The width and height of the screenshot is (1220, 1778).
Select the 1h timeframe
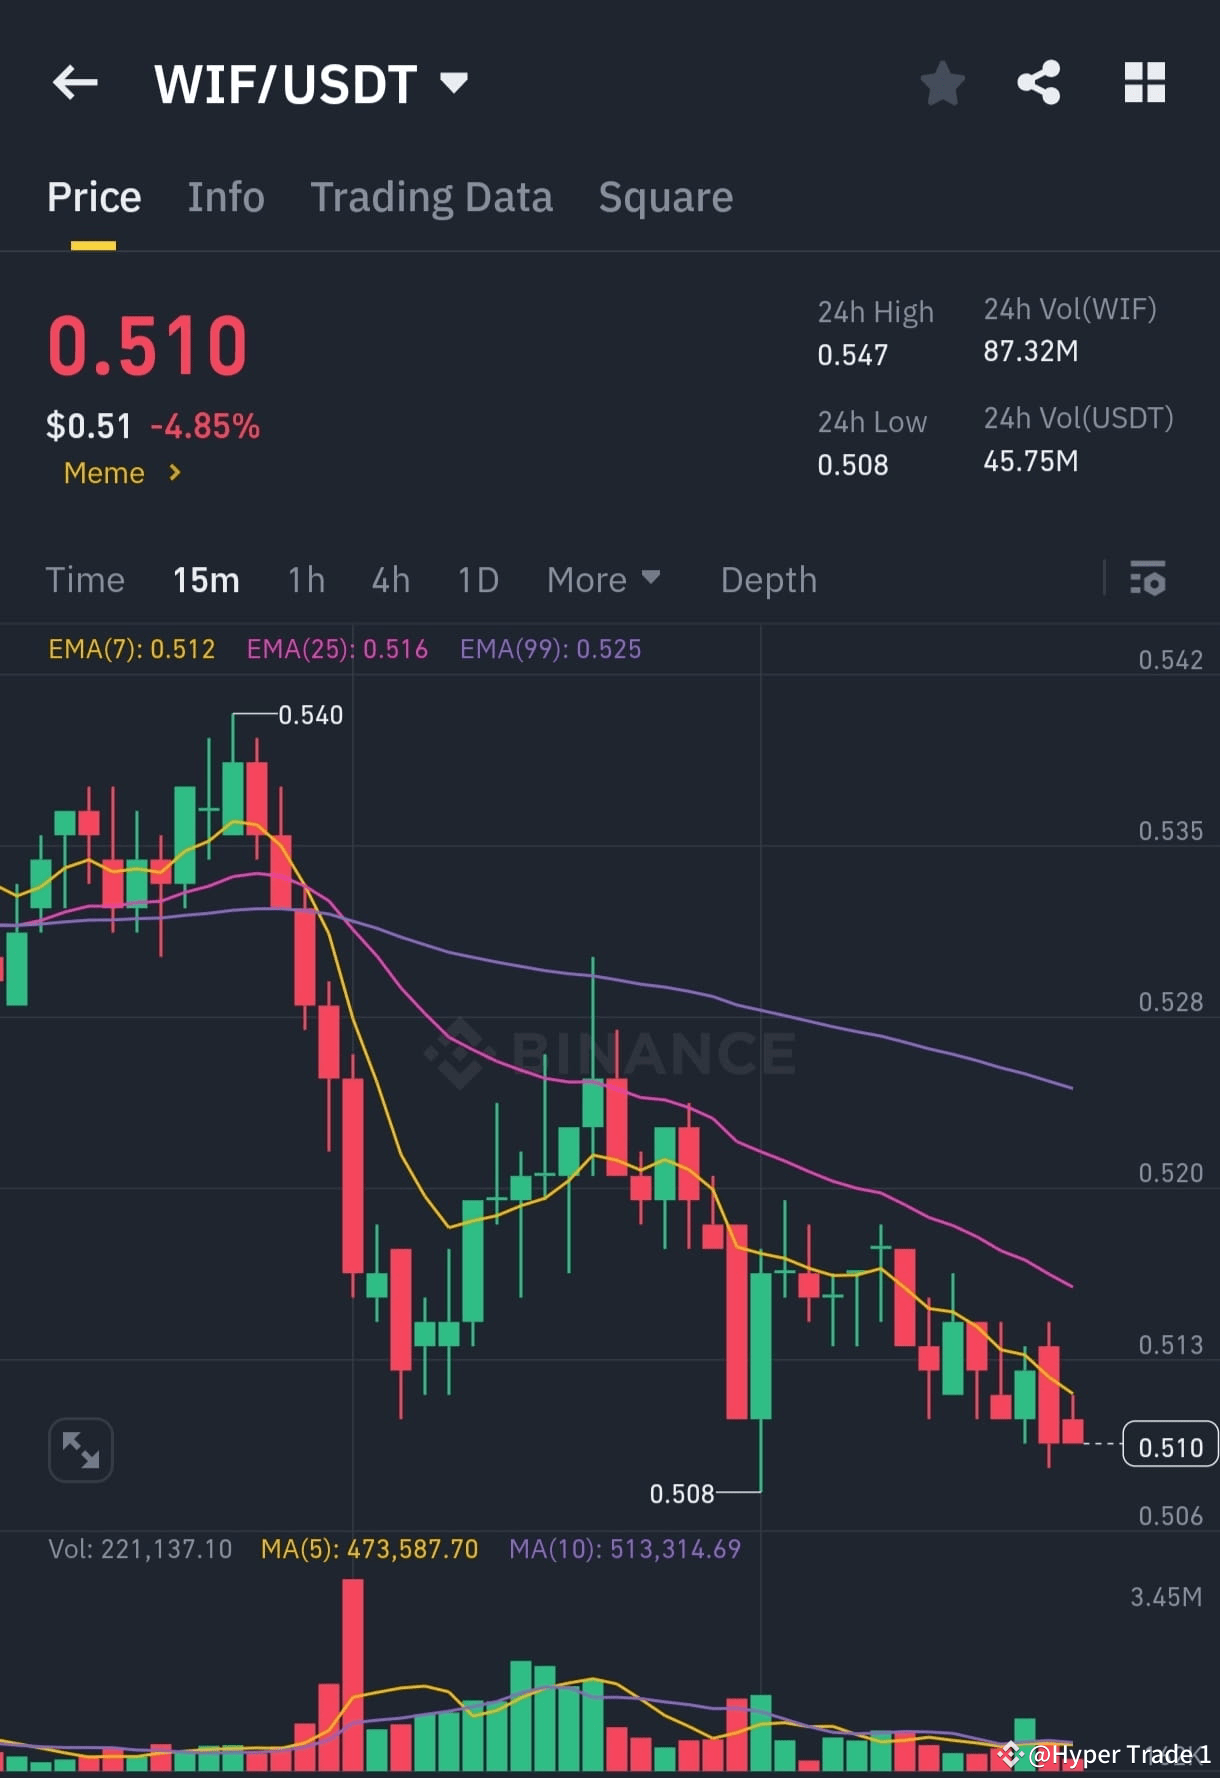(306, 580)
